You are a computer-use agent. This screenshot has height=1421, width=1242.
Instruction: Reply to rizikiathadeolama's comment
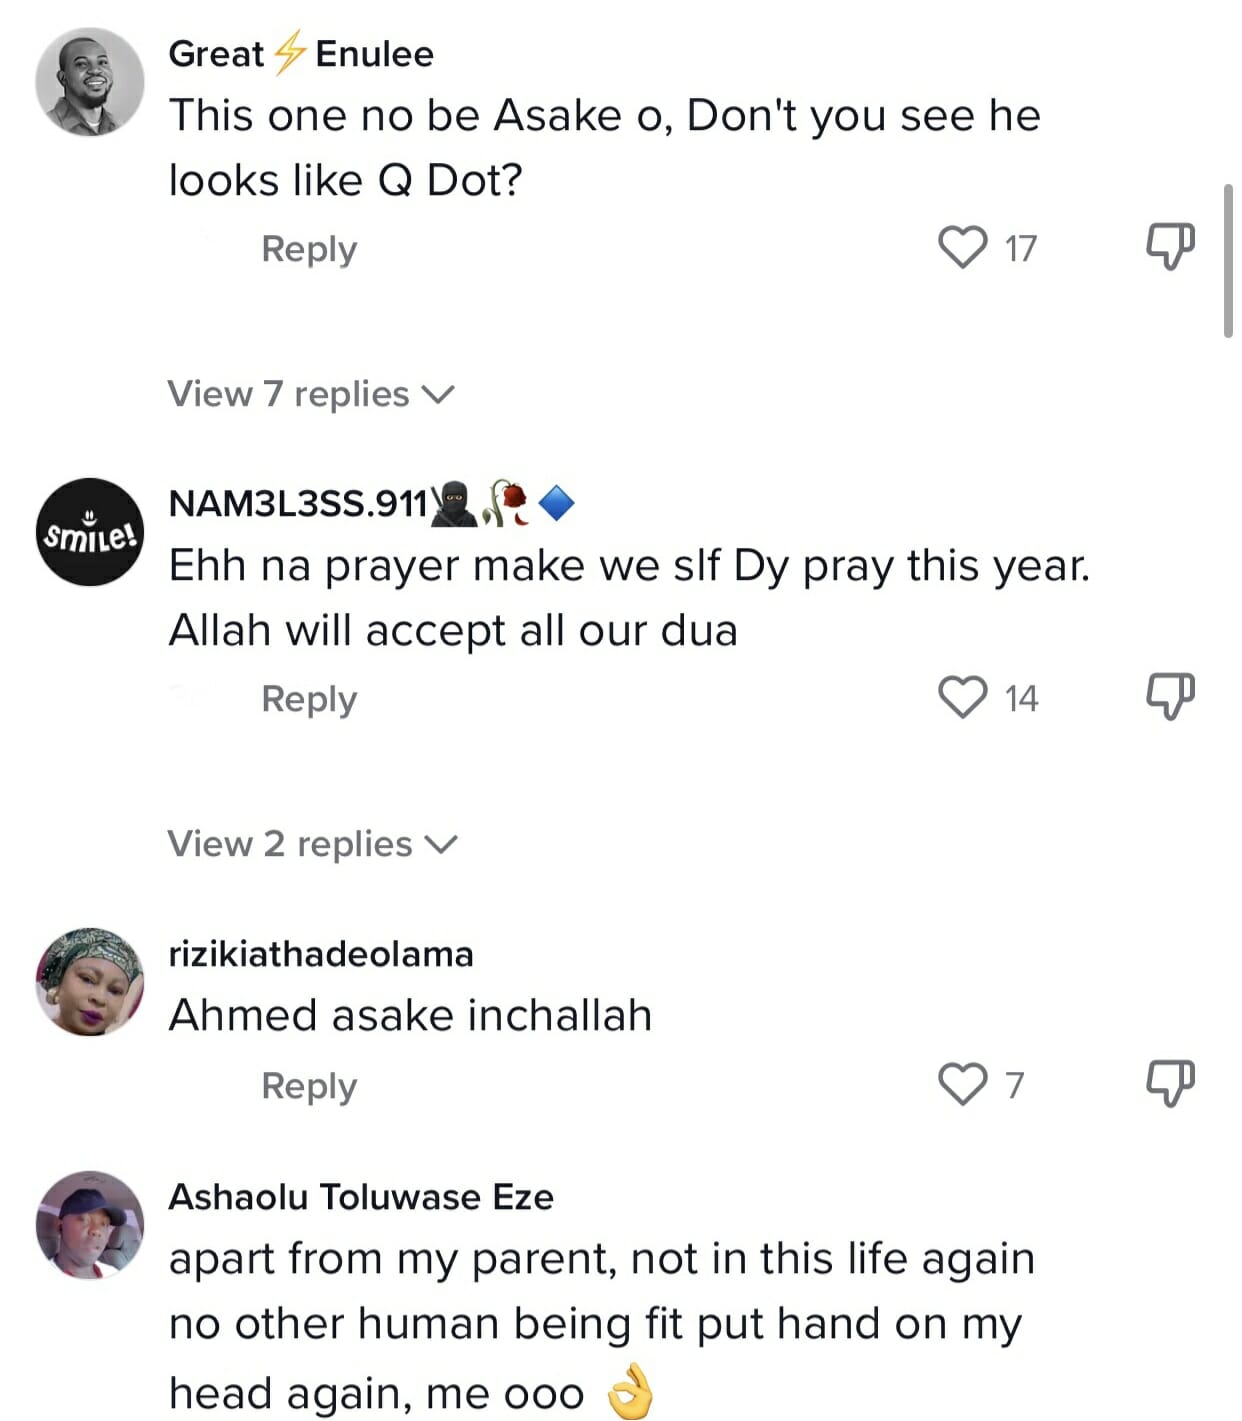pos(309,1085)
